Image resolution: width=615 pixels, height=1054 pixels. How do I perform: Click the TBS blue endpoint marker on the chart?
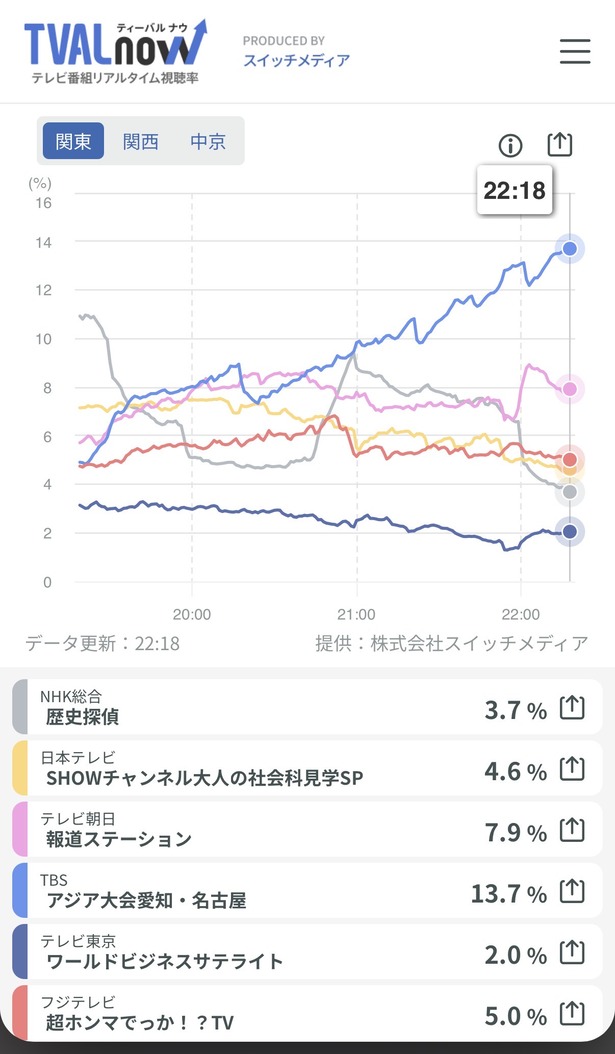pos(570,249)
